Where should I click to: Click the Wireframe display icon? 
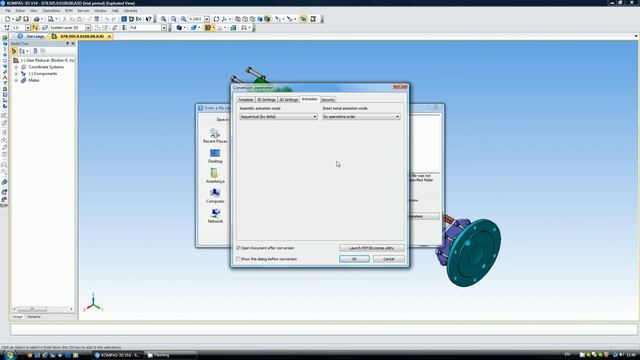238,19
